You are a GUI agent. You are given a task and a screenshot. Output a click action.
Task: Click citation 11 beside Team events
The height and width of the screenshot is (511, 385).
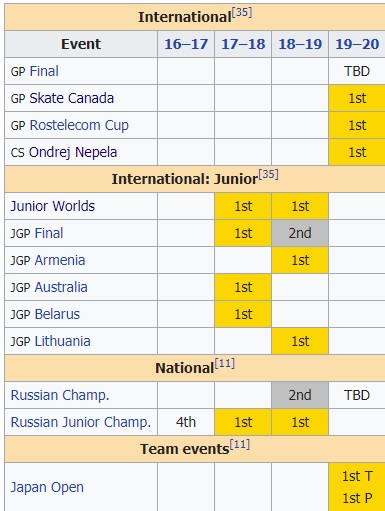(x=240, y=444)
